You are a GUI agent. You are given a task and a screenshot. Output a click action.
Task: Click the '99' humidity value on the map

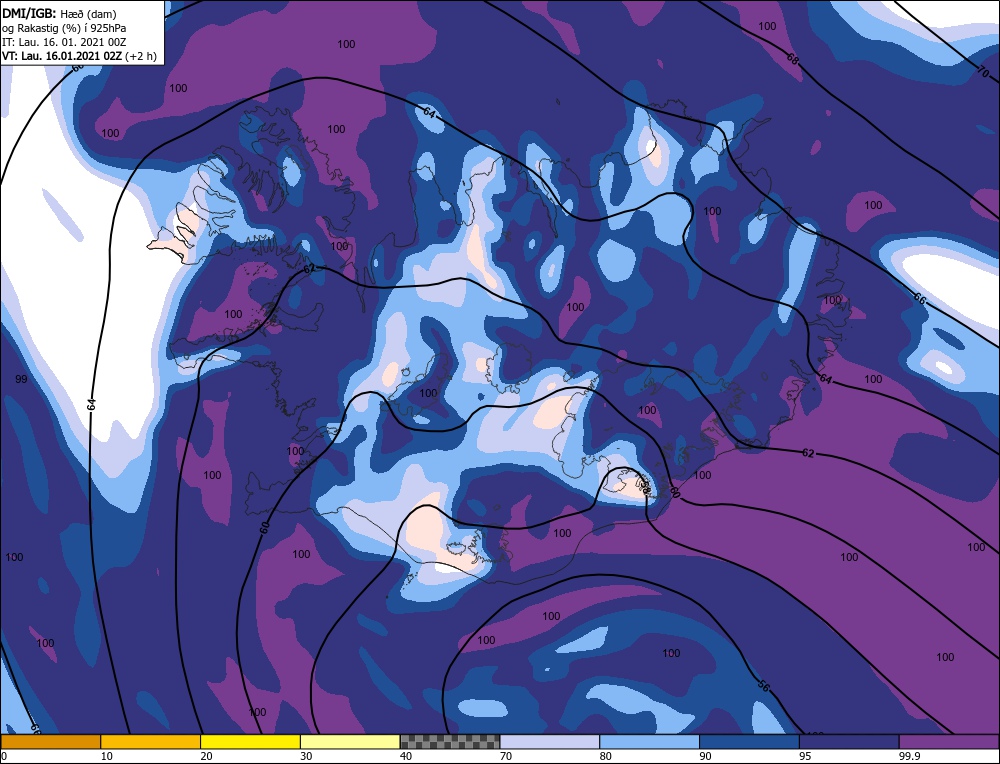coord(21,379)
